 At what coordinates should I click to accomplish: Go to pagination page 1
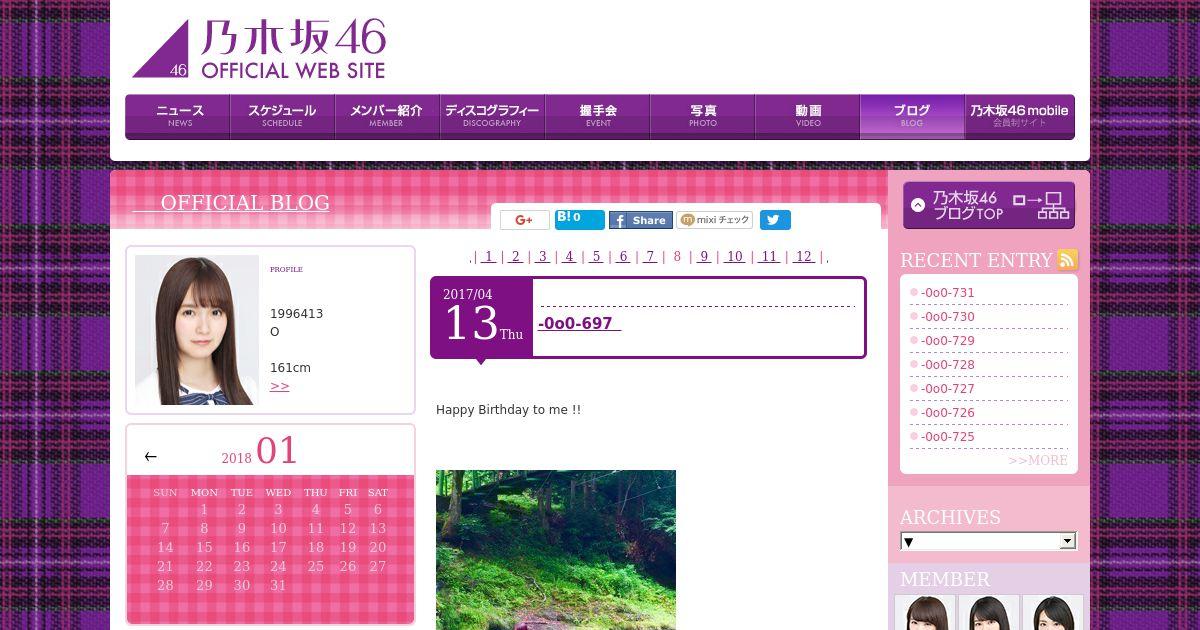[488, 256]
